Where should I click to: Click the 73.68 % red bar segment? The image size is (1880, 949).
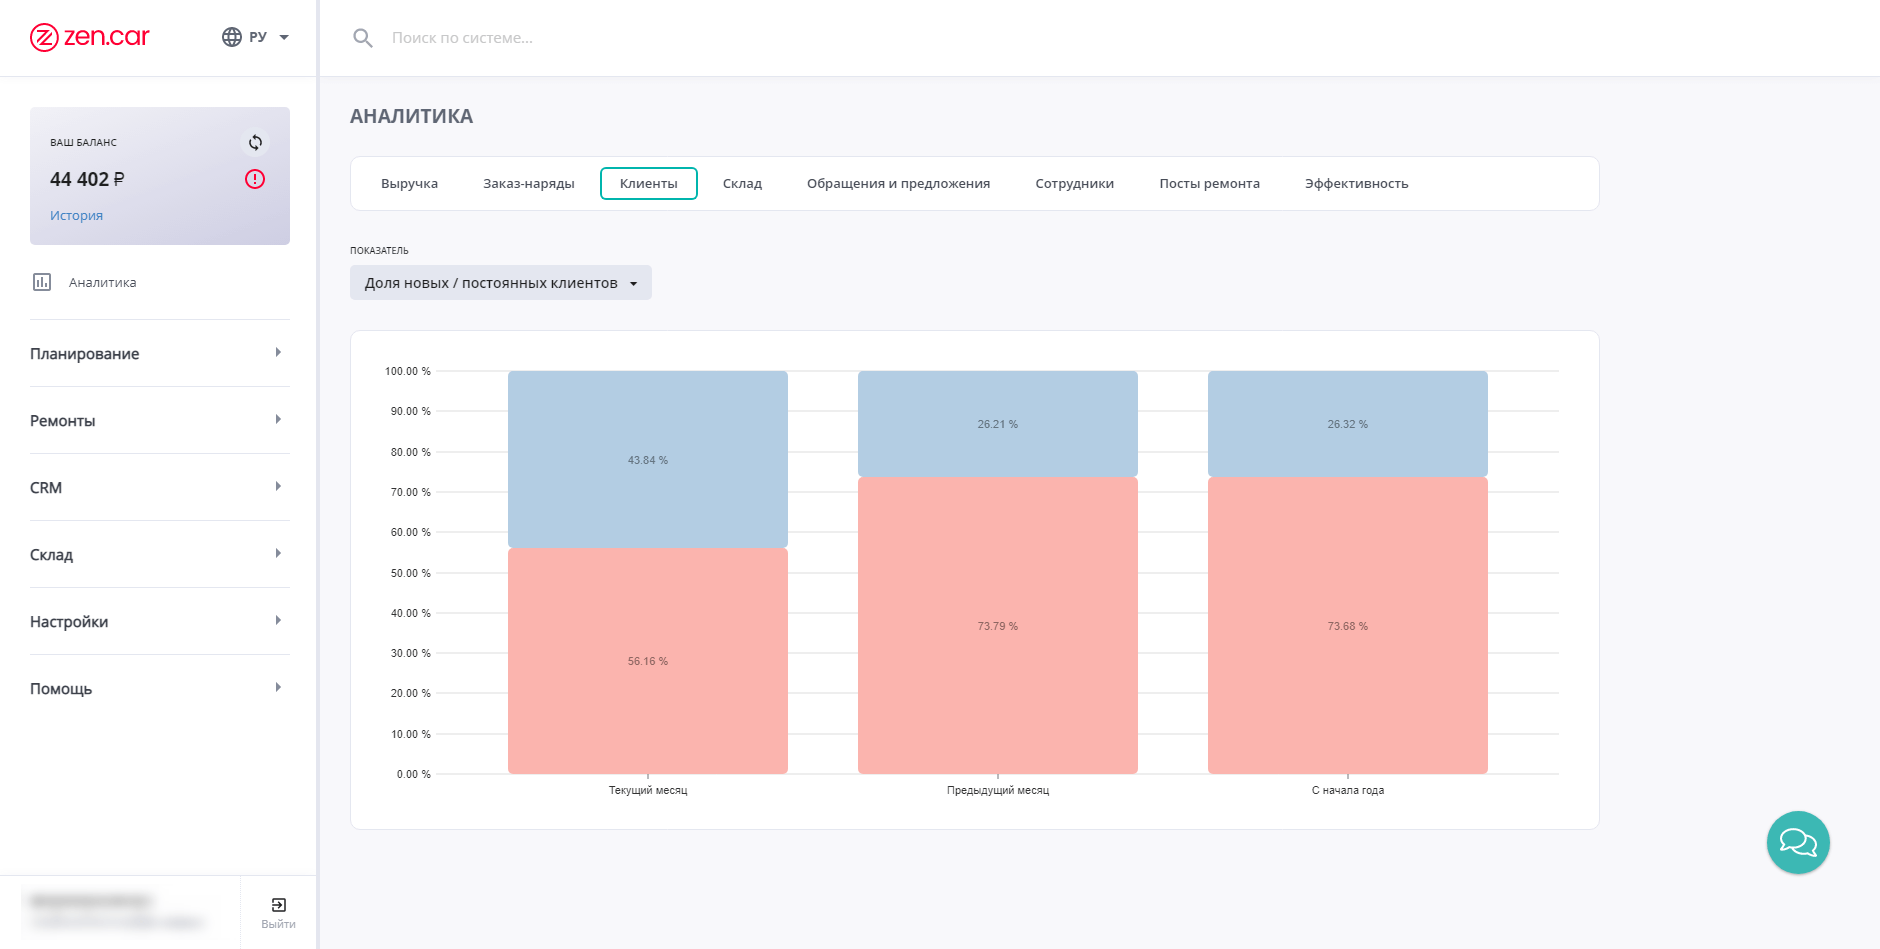tap(1348, 626)
